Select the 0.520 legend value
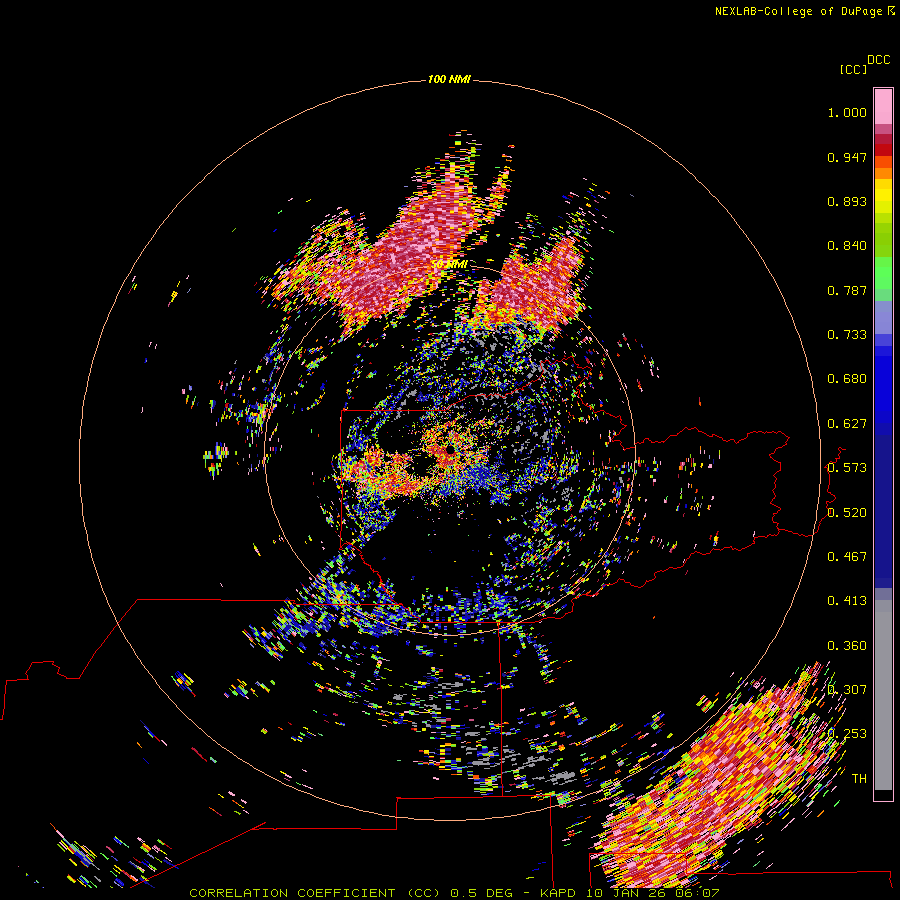Image resolution: width=900 pixels, height=900 pixels. pyautogui.click(x=847, y=513)
